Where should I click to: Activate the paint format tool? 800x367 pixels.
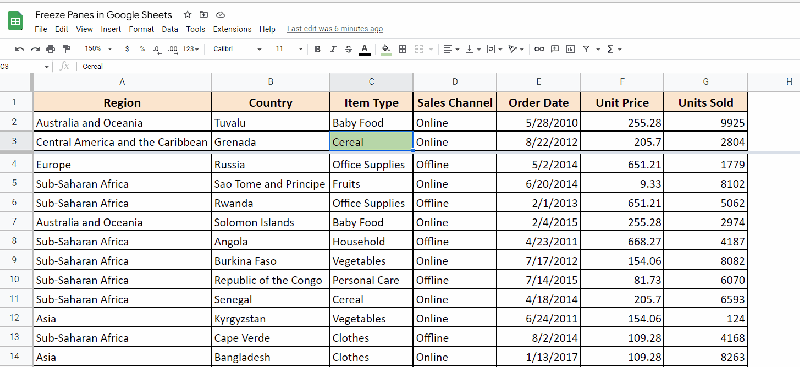point(66,49)
